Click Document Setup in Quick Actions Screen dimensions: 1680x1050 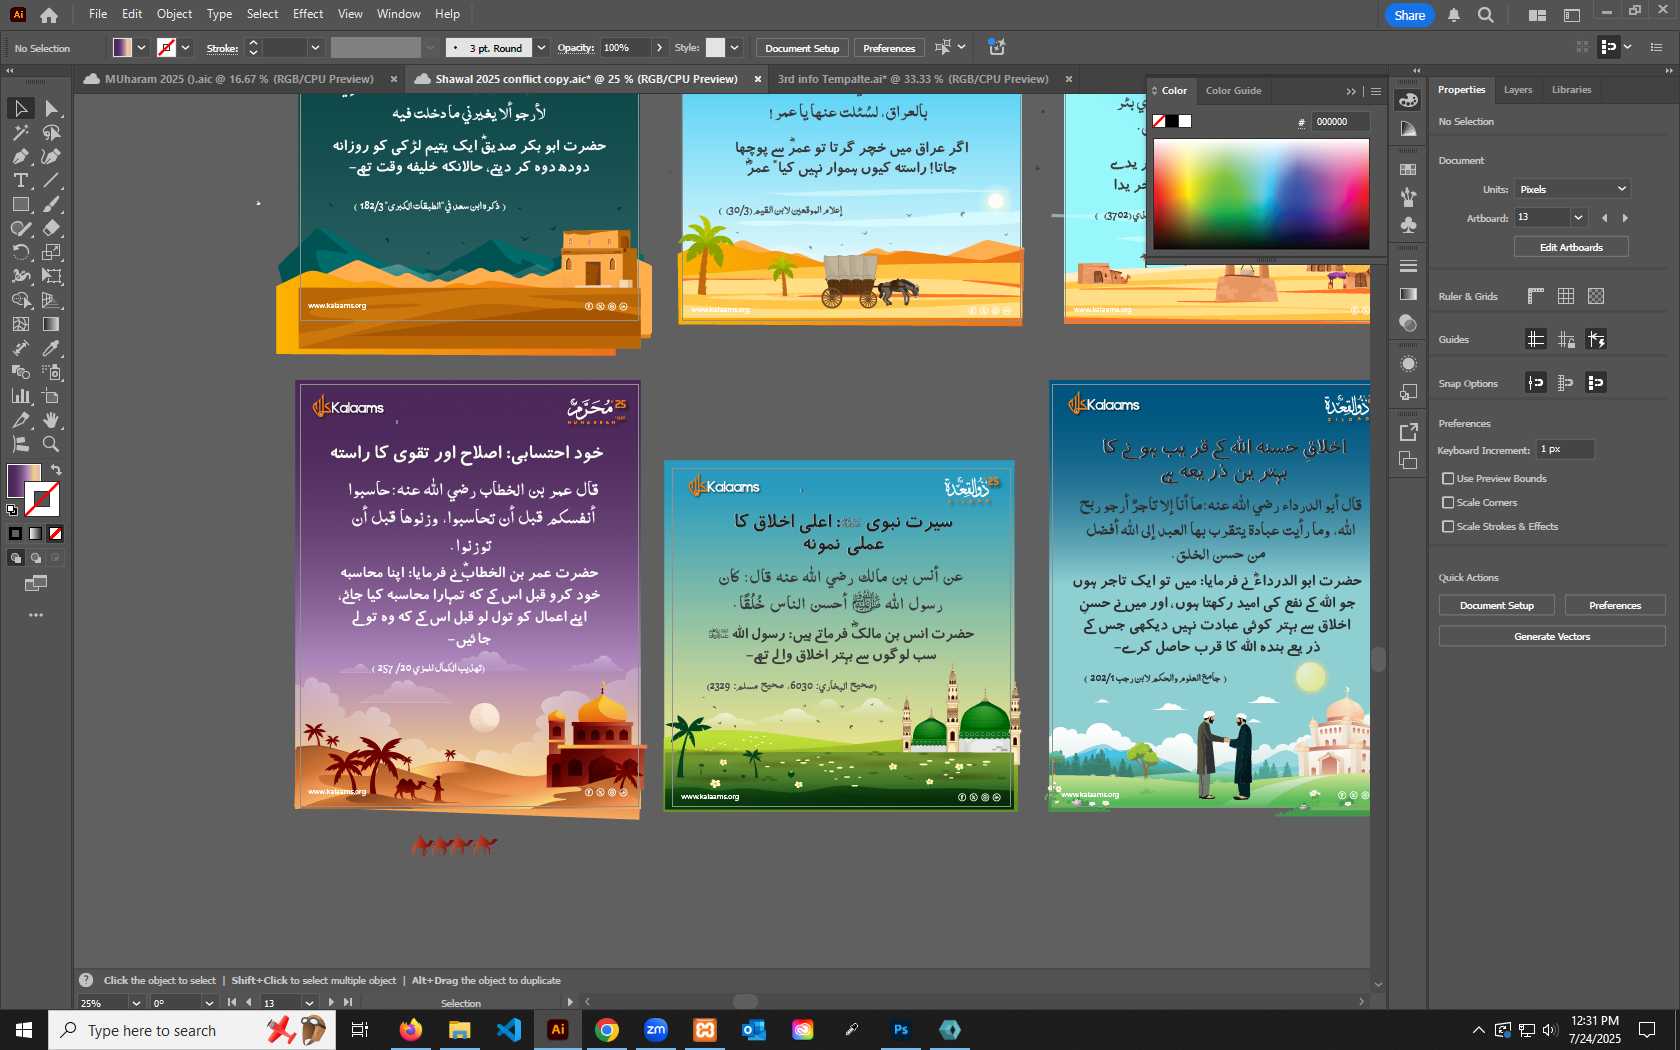(x=1496, y=606)
